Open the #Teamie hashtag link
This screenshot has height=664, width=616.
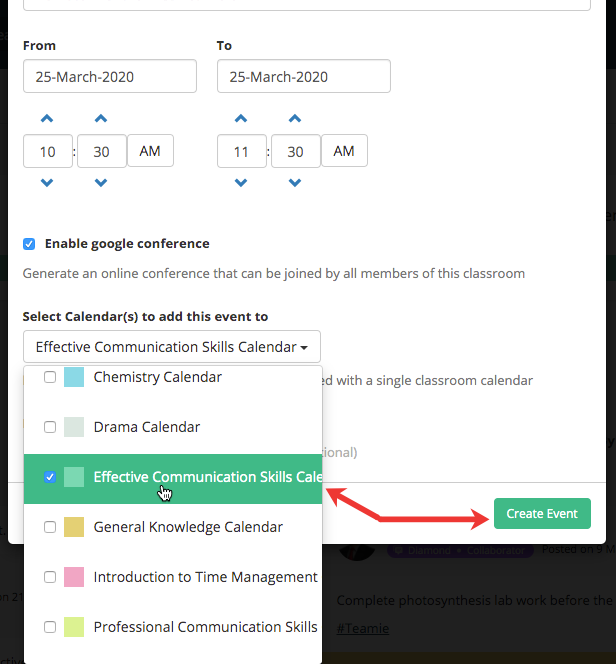(363, 628)
